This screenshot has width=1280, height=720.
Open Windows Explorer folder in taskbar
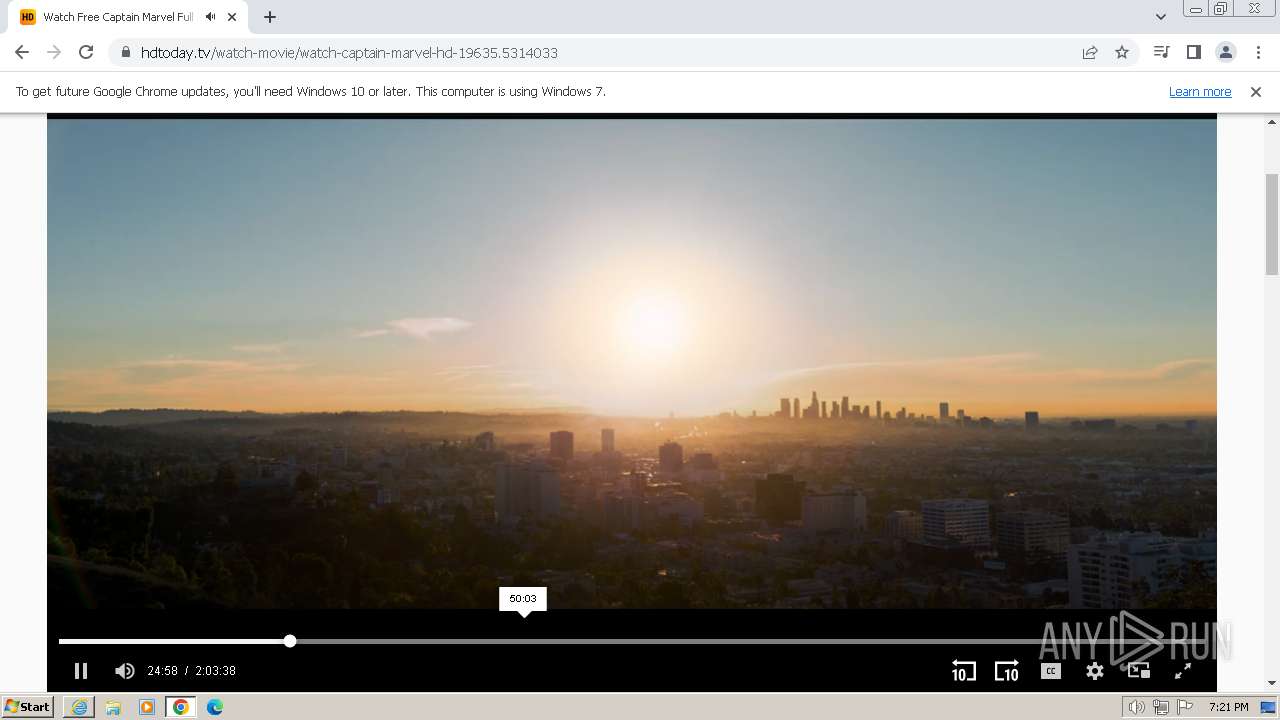pos(113,707)
